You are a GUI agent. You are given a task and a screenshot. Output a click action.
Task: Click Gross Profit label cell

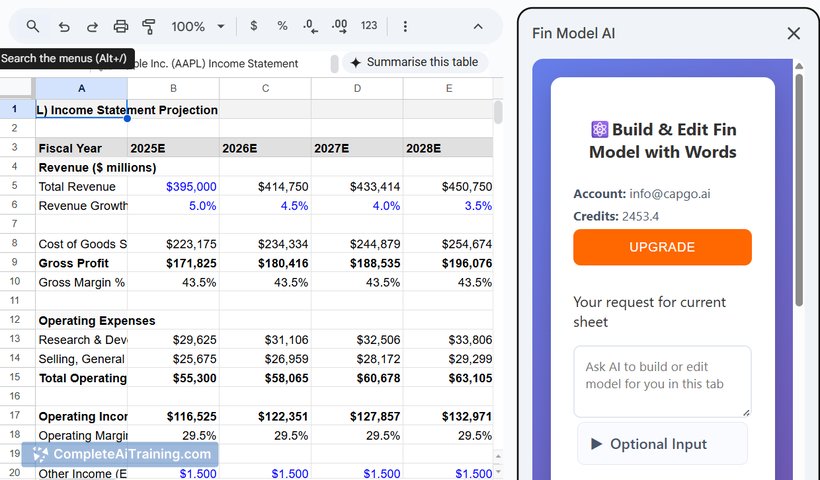point(82,263)
